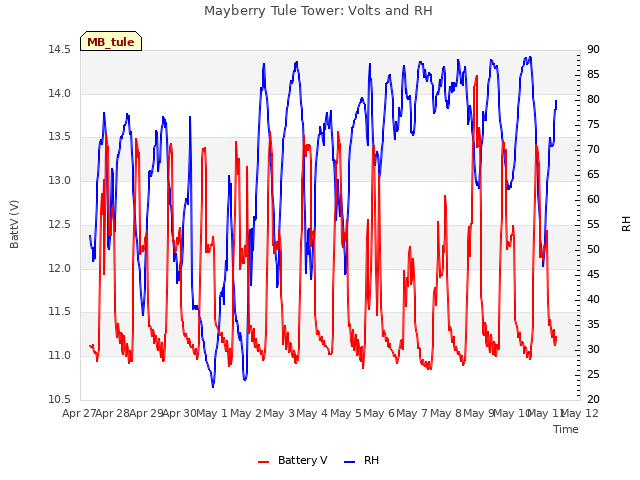Click the 13.0 left axis tick label
Image resolution: width=640 pixels, height=480 pixels.
pos(60,180)
